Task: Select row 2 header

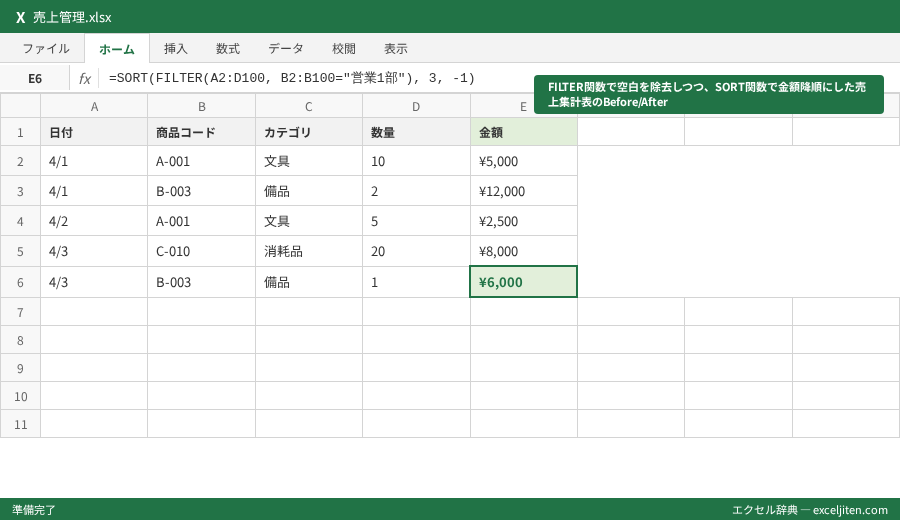Action: tap(20, 161)
